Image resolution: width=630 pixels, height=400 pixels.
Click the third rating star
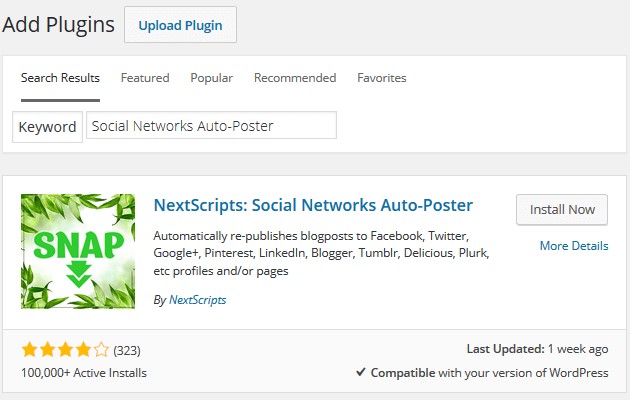pyautogui.click(x=65, y=350)
